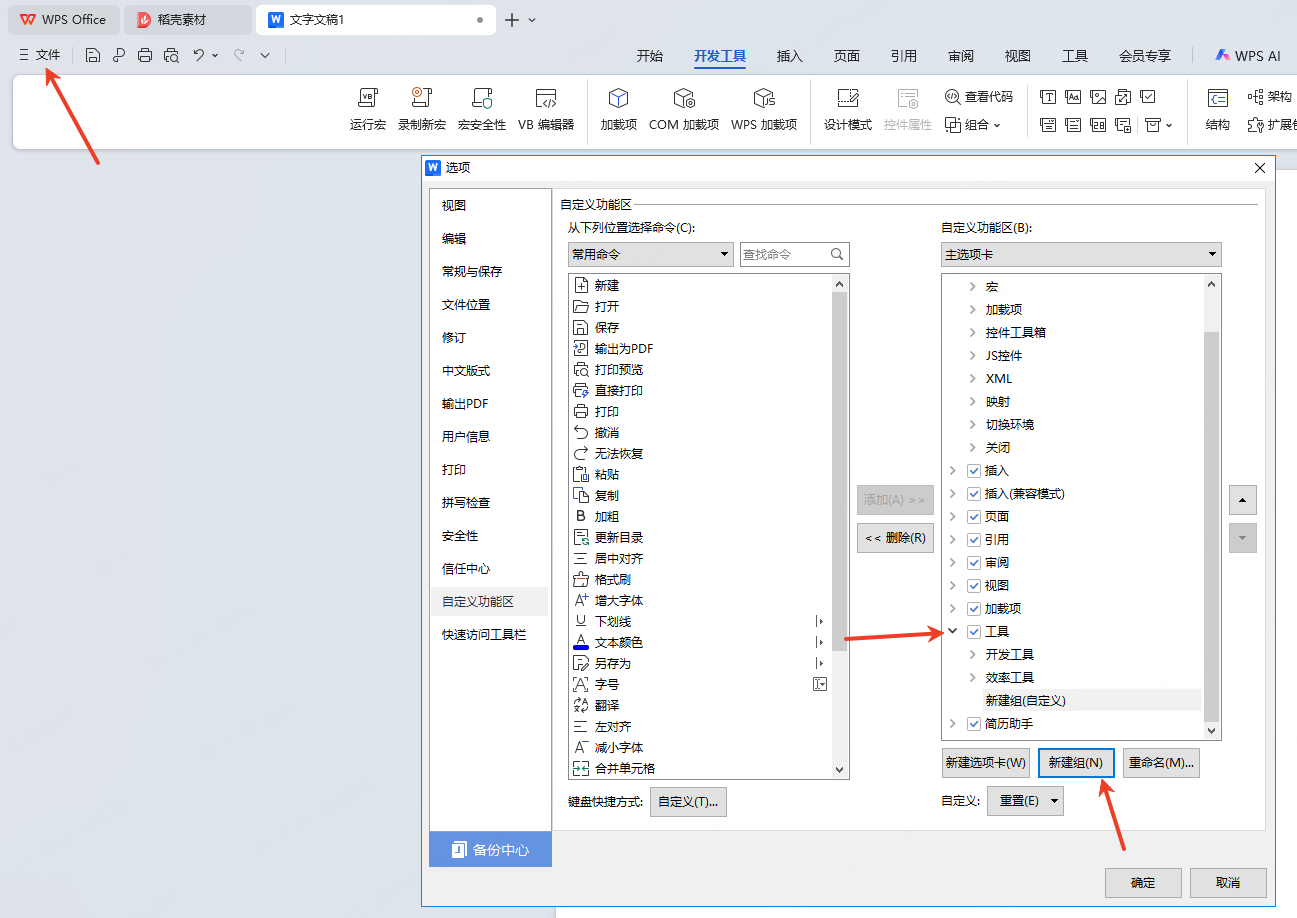
Task: Open the 重置(E) dropdown
Action: tap(1025, 801)
